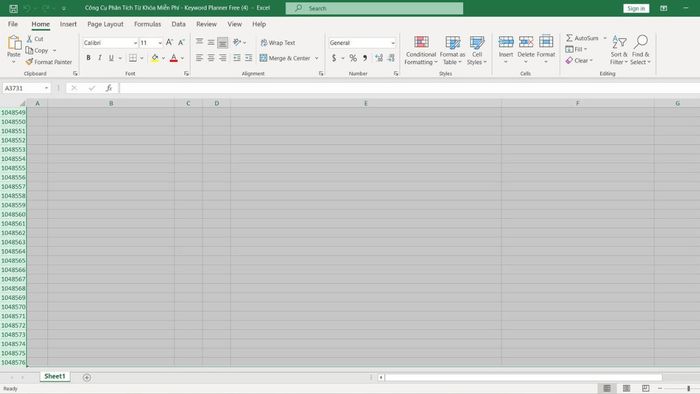Image resolution: width=700 pixels, height=394 pixels.
Task: Open the Calibri font name dropdown
Action: coord(135,43)
